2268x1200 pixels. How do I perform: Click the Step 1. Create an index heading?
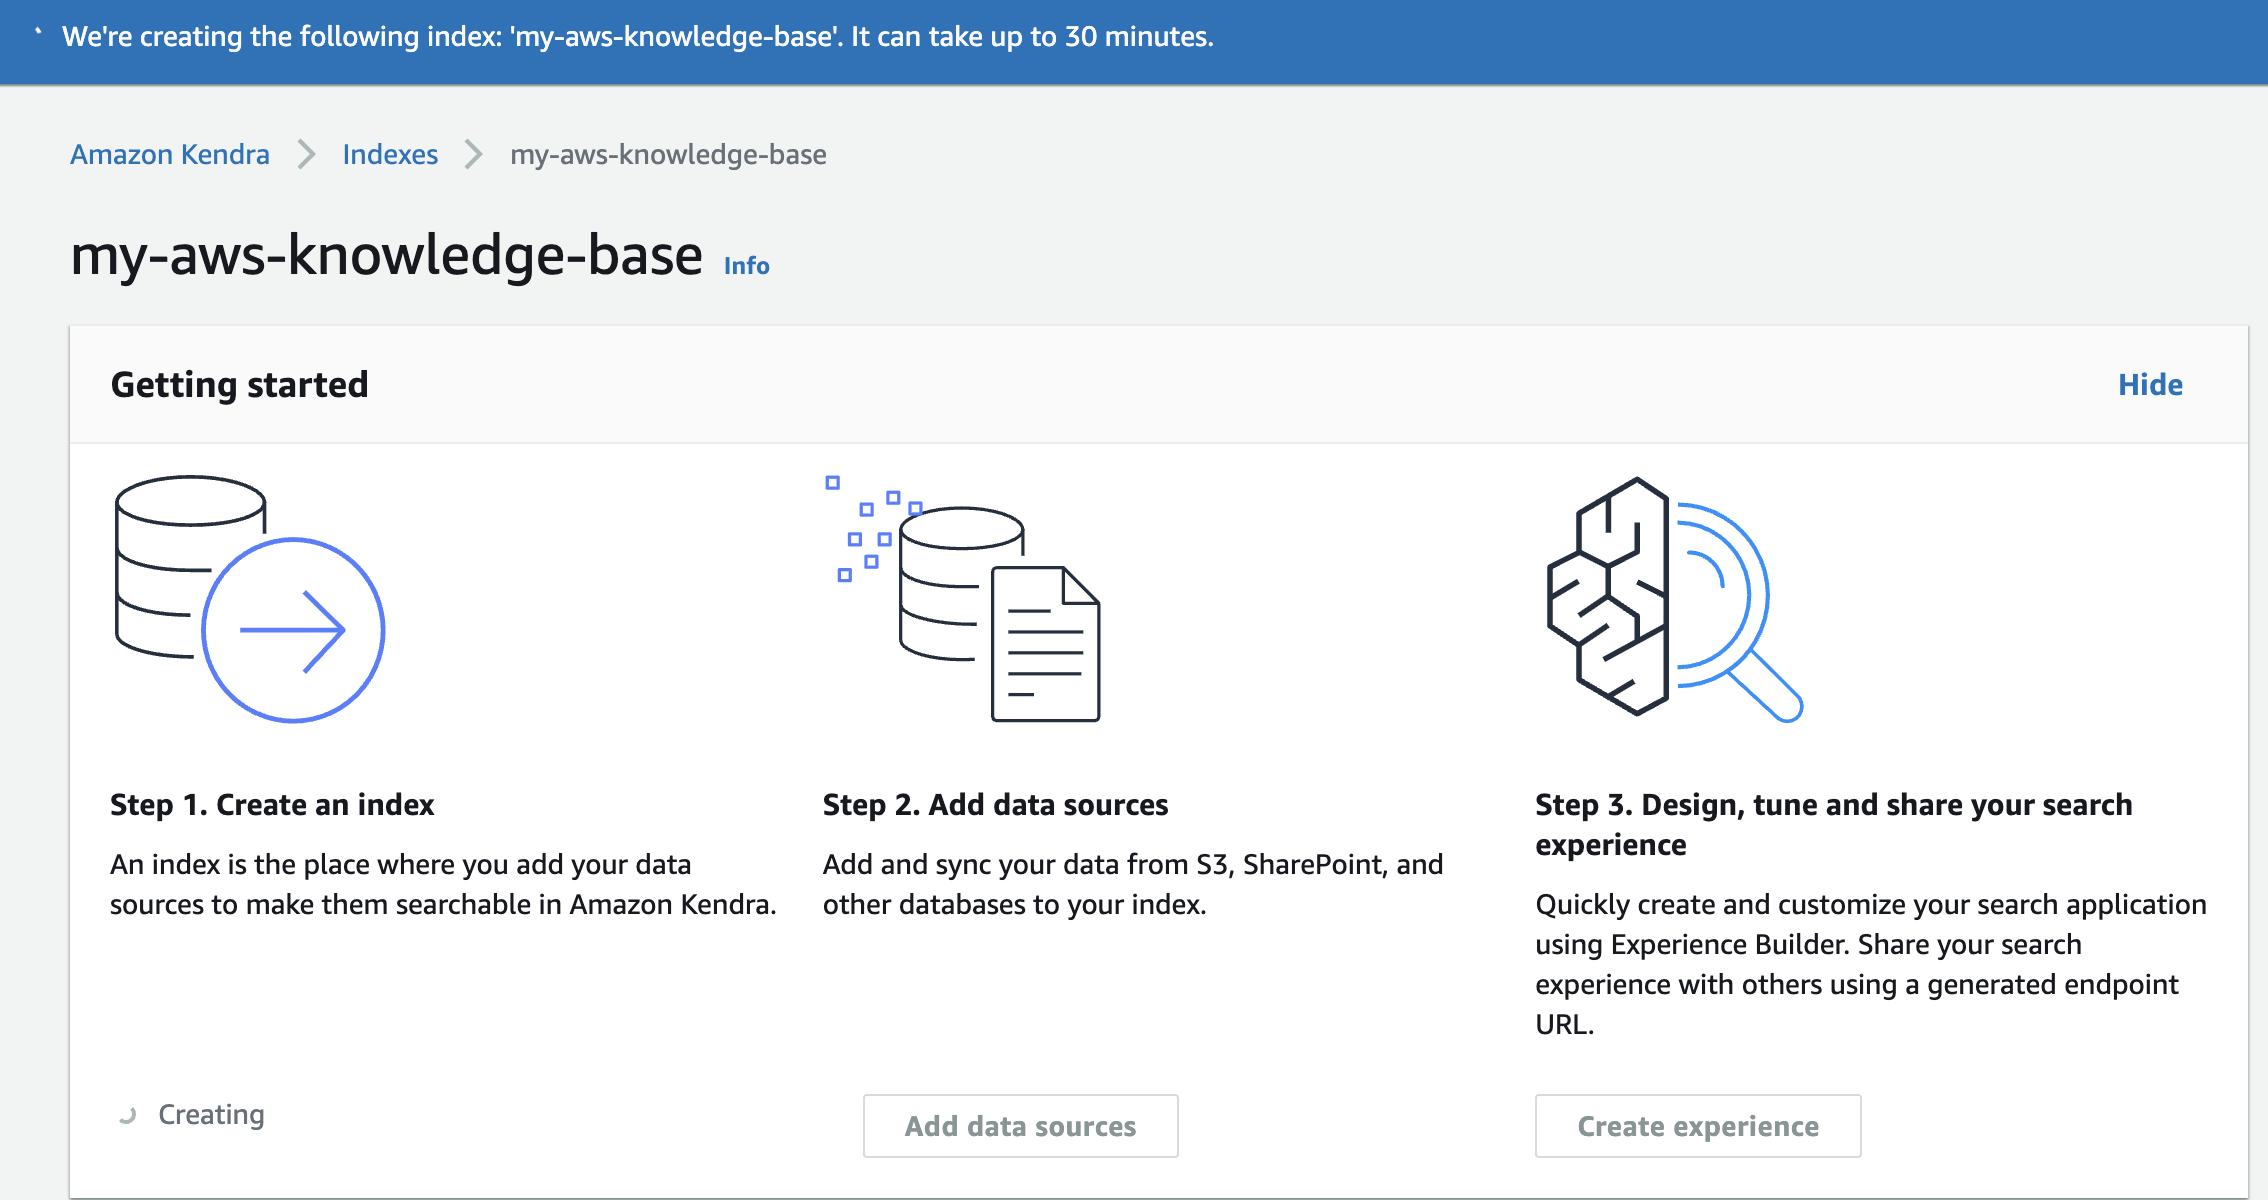pyautogui.click(x=272, y=805)
